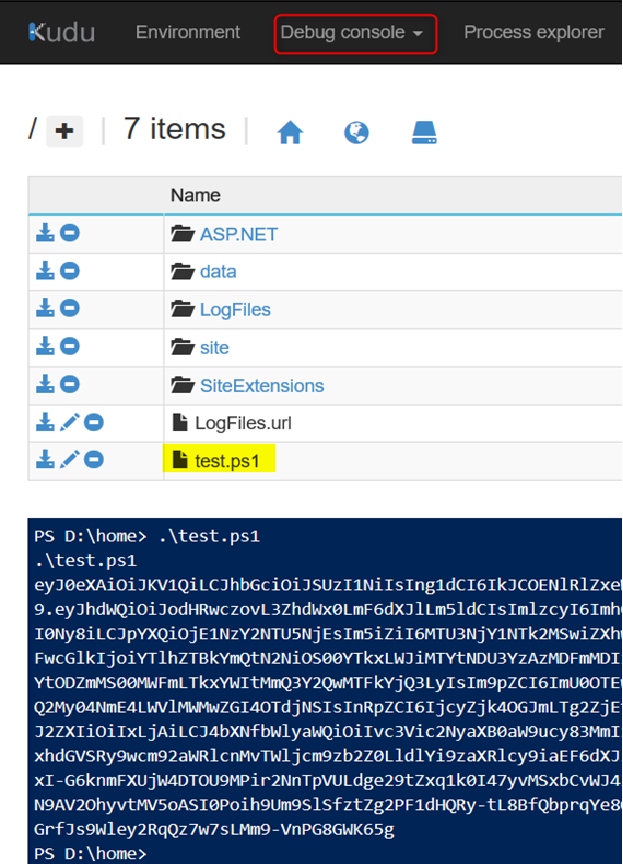Click the bottom PS D:\home> prompt line
Image resolution: width=623 pixels, height=864 pixels.
(90, 854)
